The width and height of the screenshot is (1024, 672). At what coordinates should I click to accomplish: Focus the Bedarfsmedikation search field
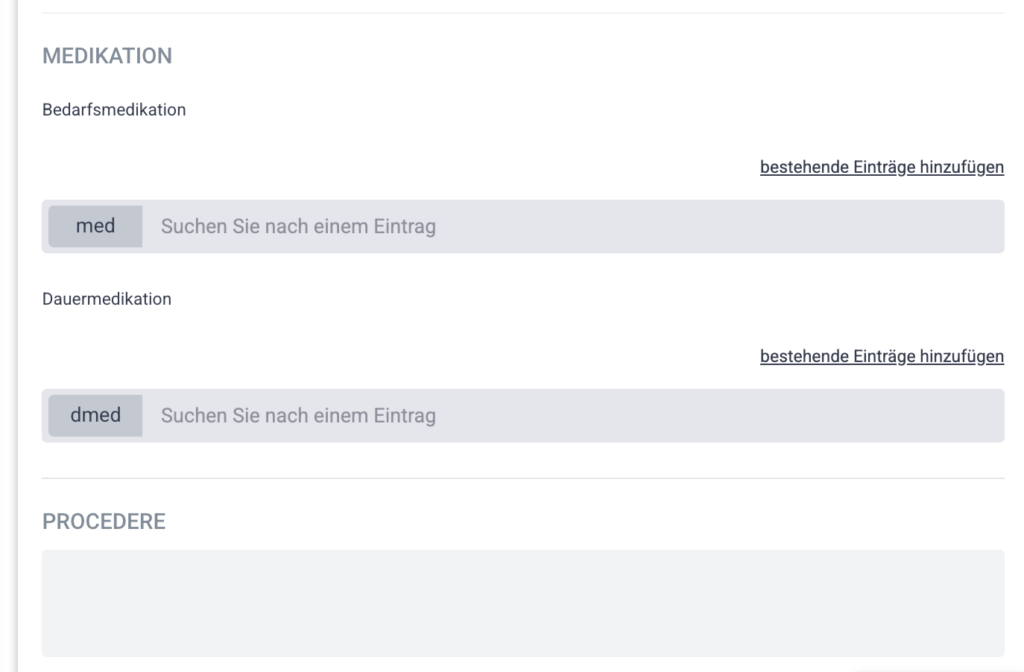[x=570, y=227]
